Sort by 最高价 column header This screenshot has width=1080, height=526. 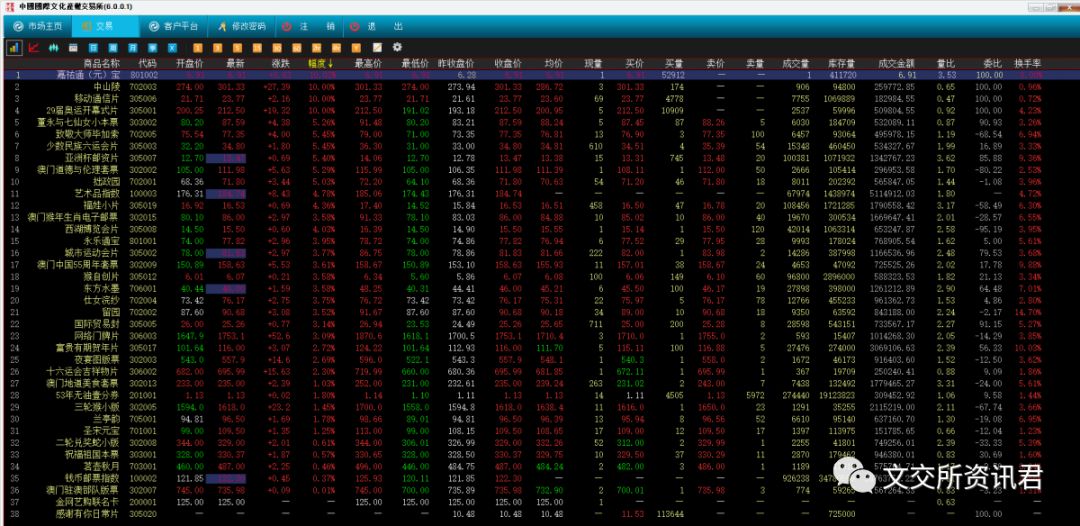(x=368, y=63)
